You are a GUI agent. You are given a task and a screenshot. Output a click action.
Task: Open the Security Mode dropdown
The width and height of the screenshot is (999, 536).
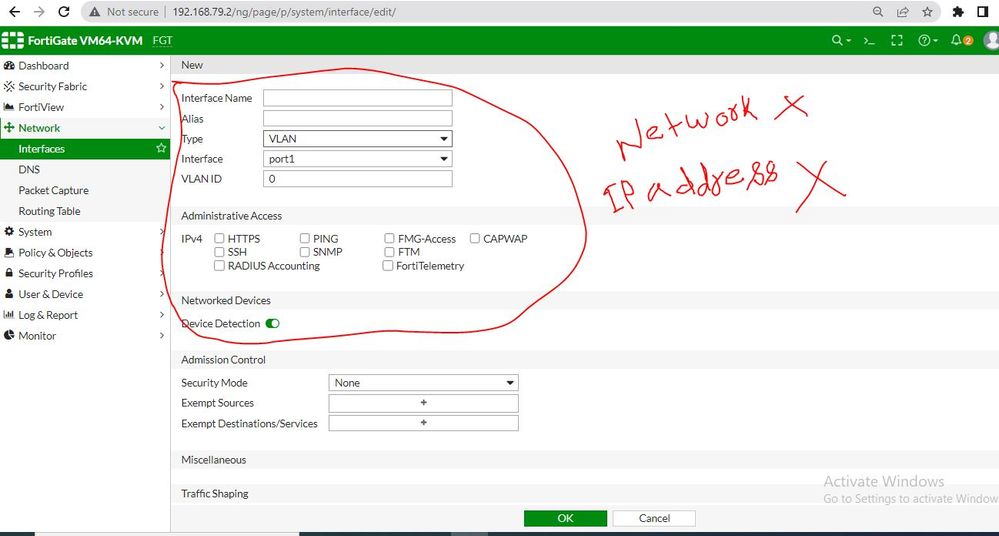click(x=424, y=382)
